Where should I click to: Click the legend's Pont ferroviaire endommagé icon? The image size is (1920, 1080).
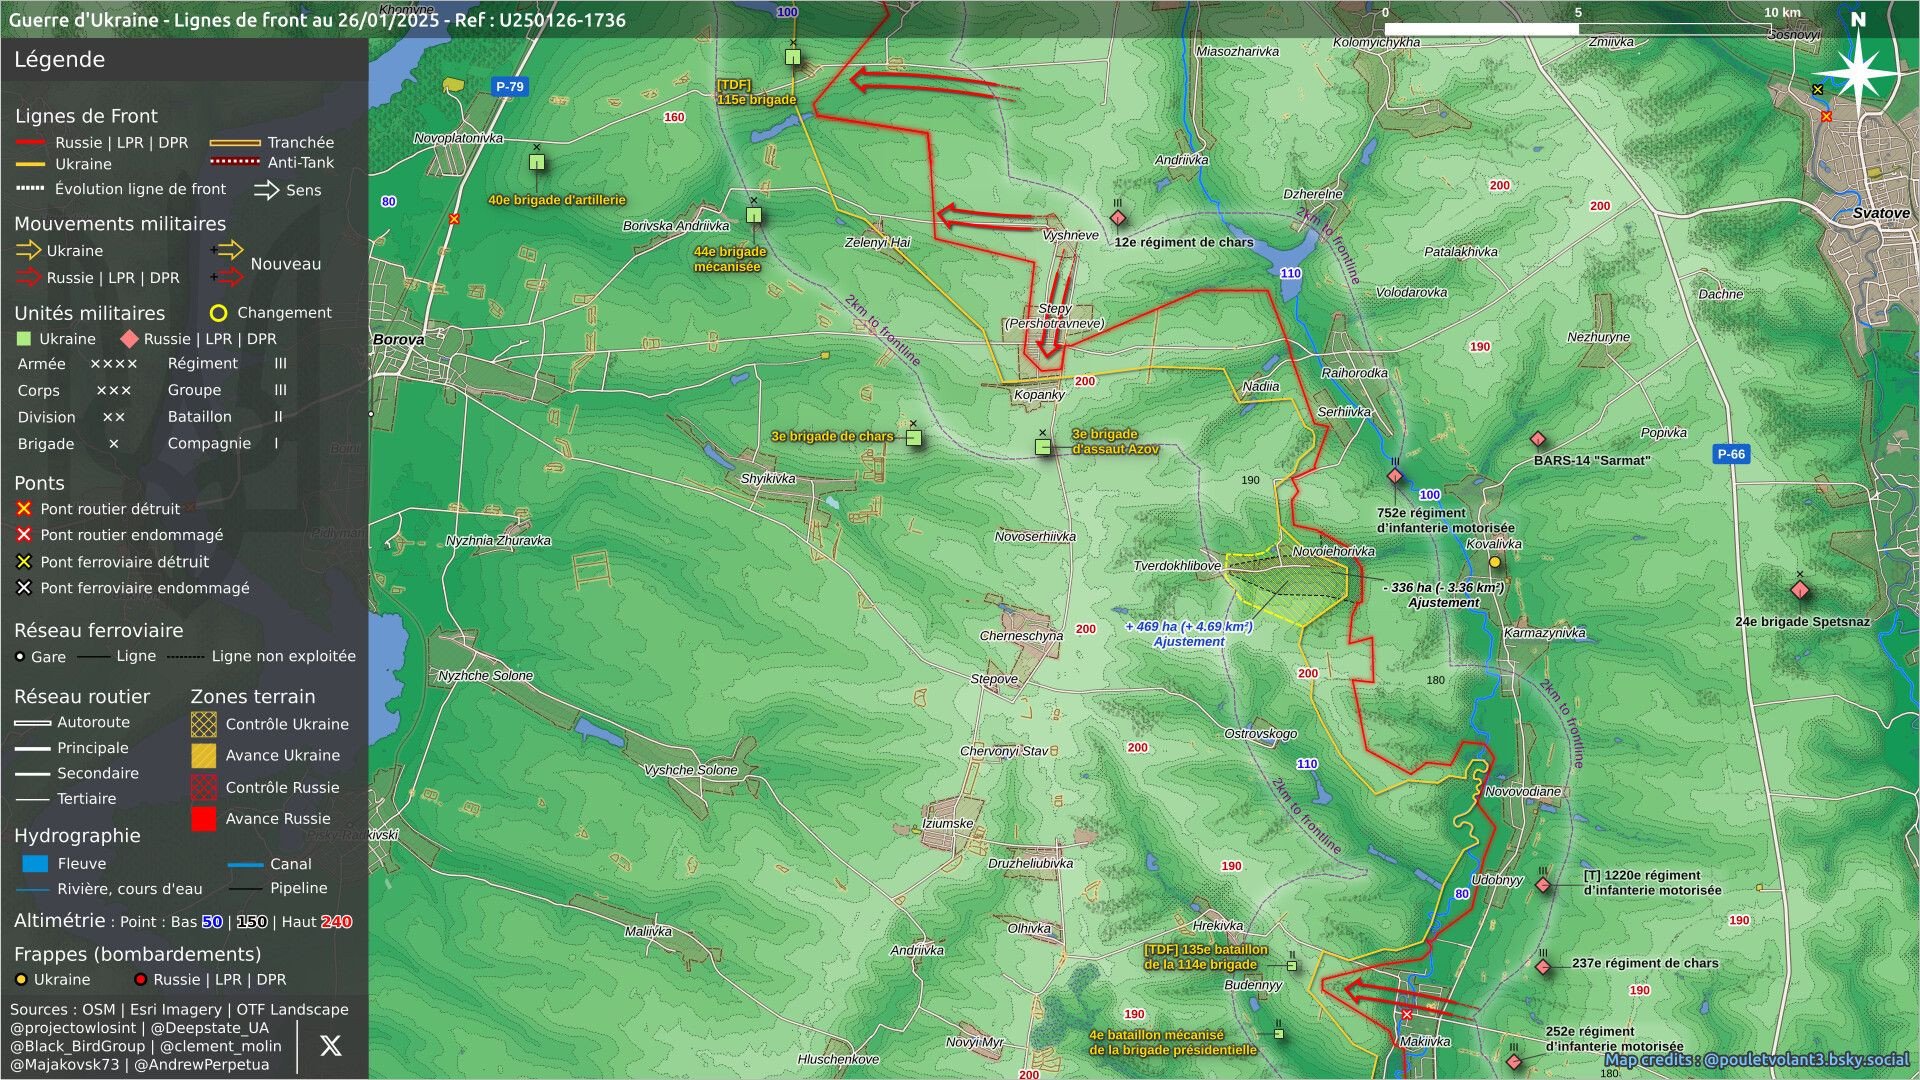pos(24,588)
